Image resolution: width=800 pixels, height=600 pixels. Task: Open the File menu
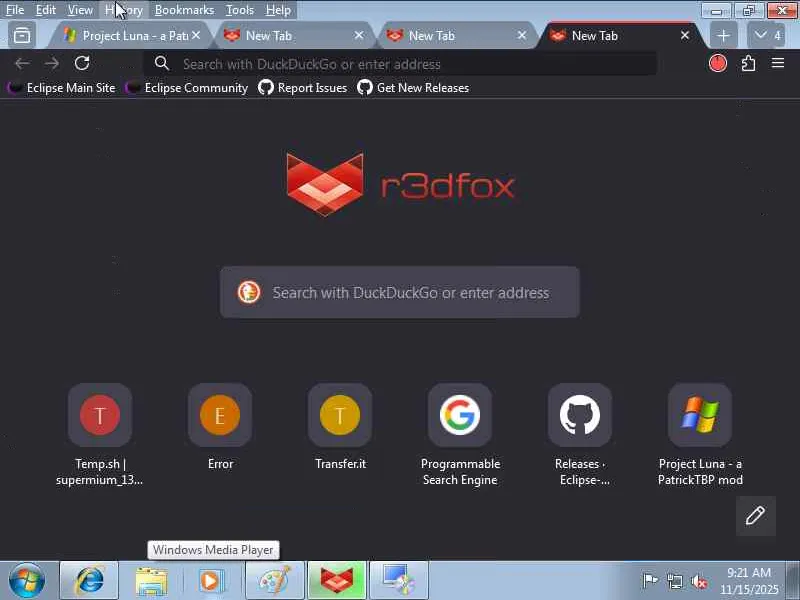pos(15,10)
